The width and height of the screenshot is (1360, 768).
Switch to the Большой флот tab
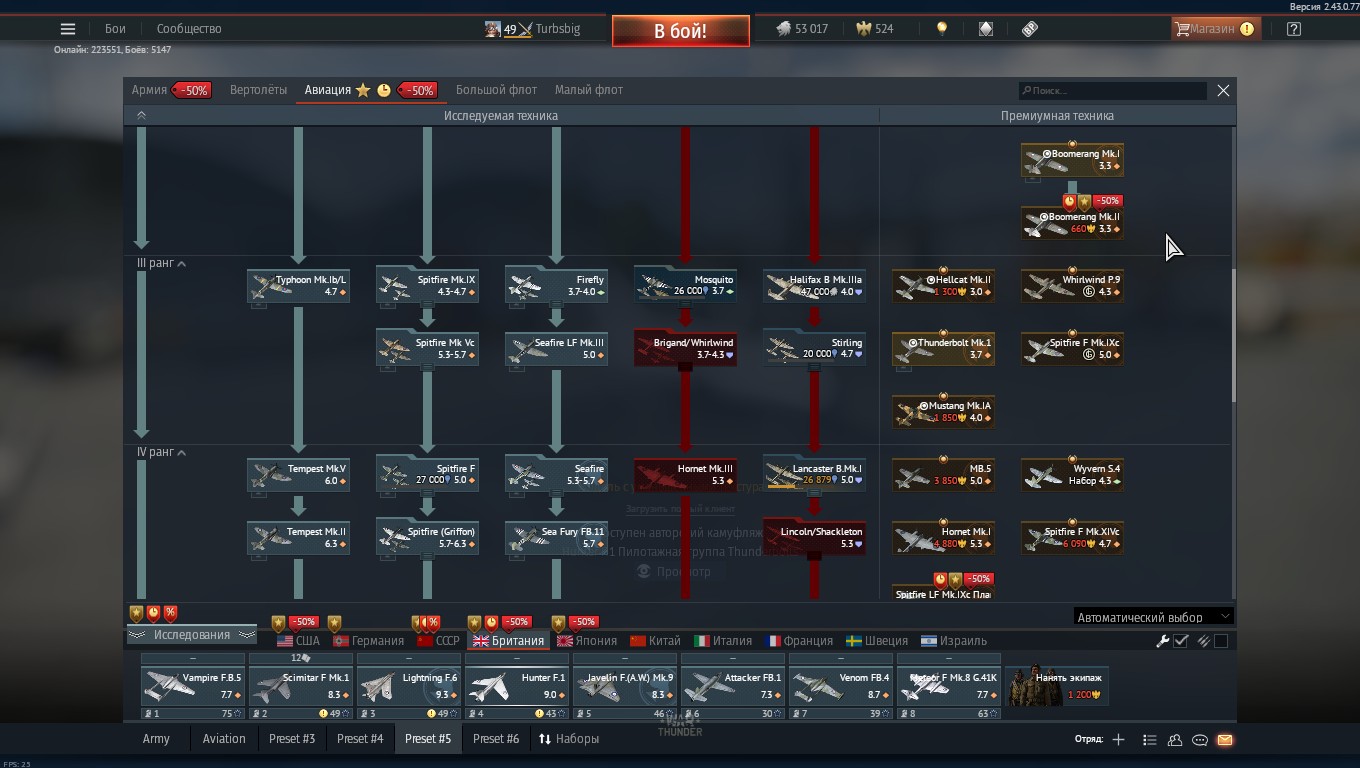pyautogui.click(x=496, y=90)
